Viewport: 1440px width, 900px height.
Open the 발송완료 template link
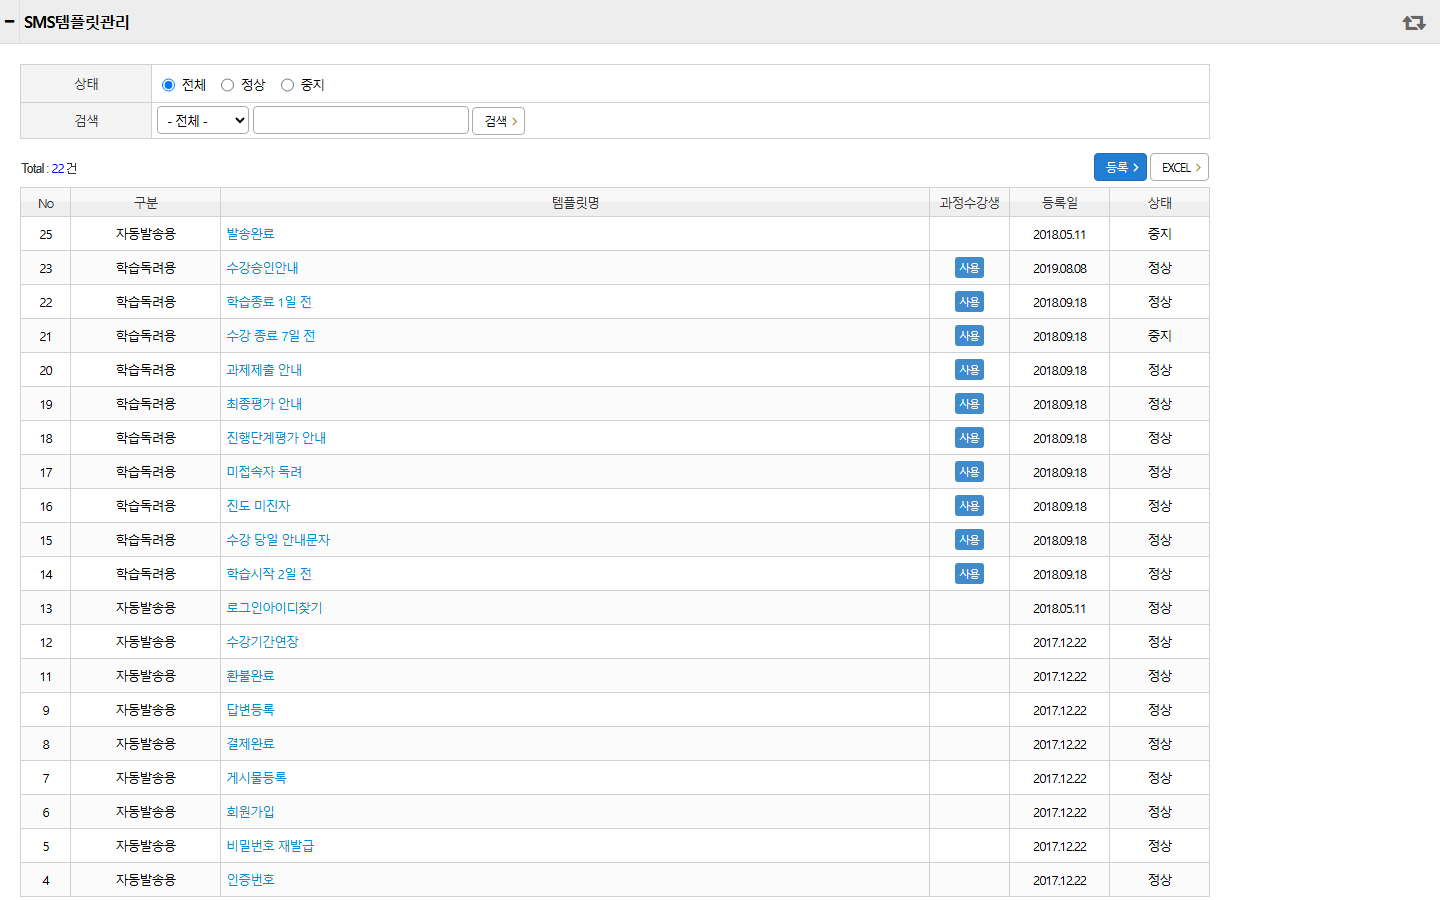point(250,234)
